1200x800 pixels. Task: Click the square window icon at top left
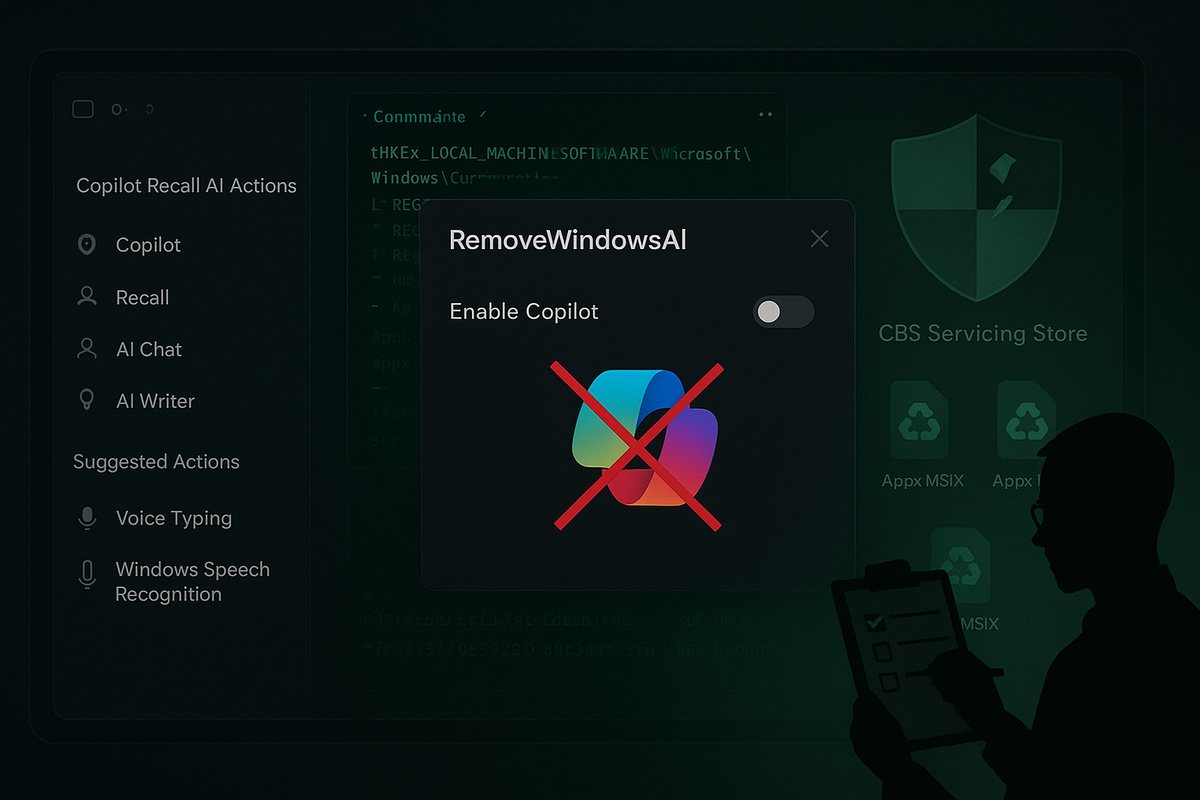pos(83,109)
